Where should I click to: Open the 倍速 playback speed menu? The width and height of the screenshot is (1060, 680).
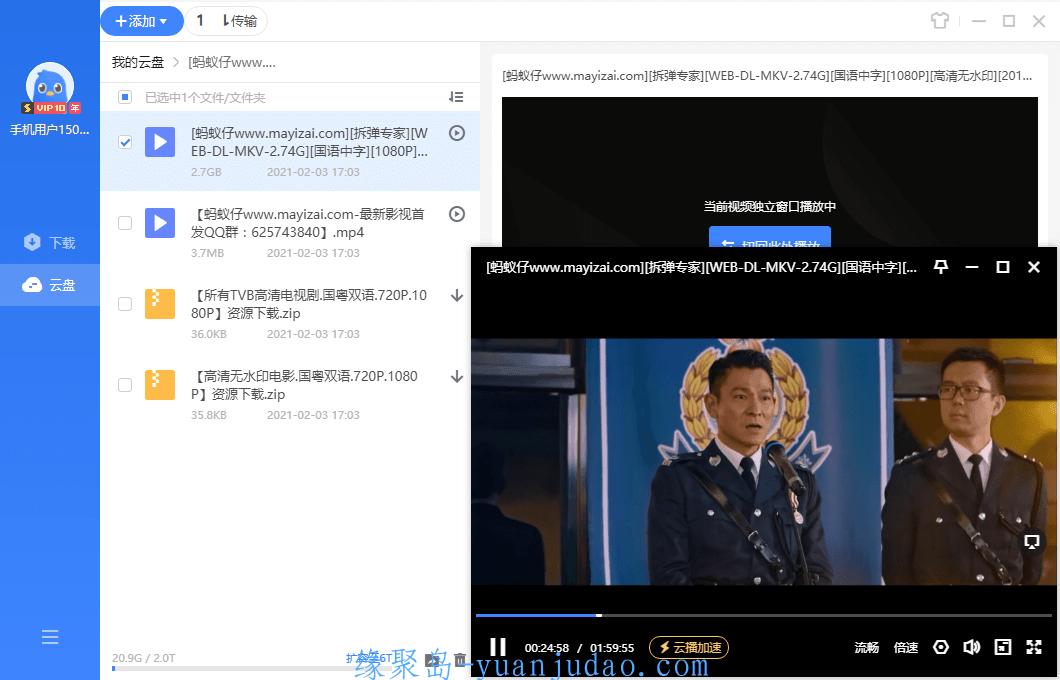[x=905, y=648]
